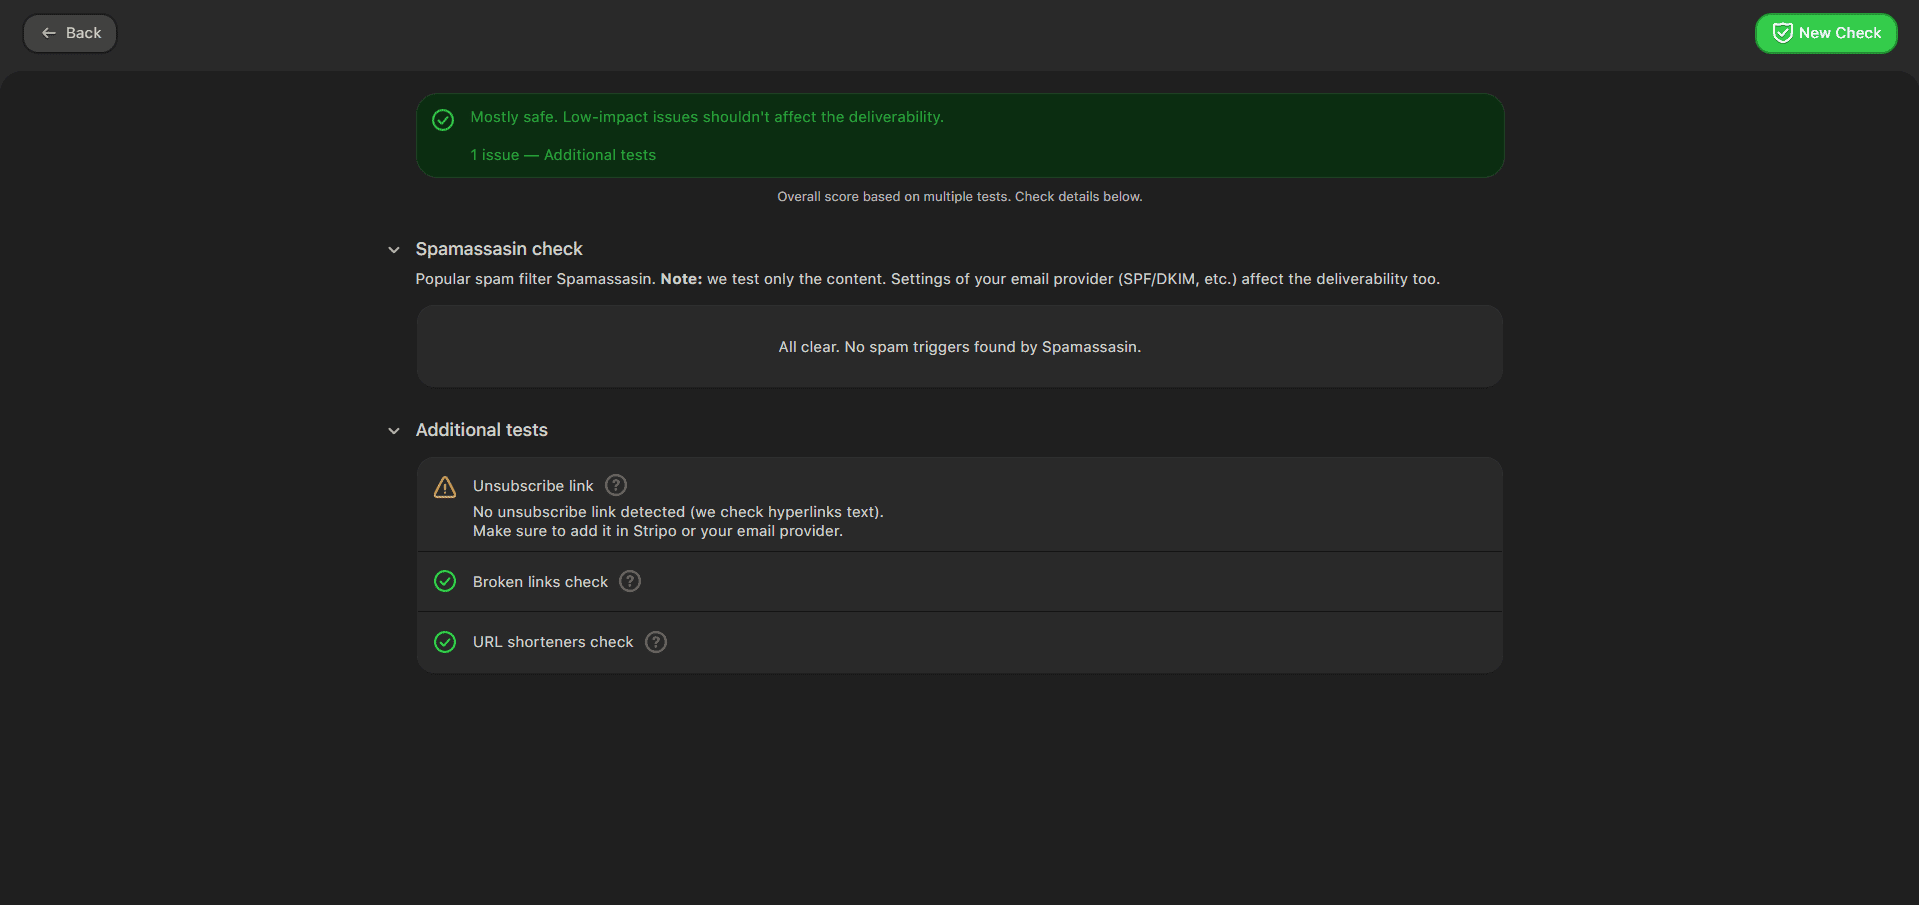
Task: Collapse the Additional tests chevron
Action: pyautogui.click(x=394, y=431)
